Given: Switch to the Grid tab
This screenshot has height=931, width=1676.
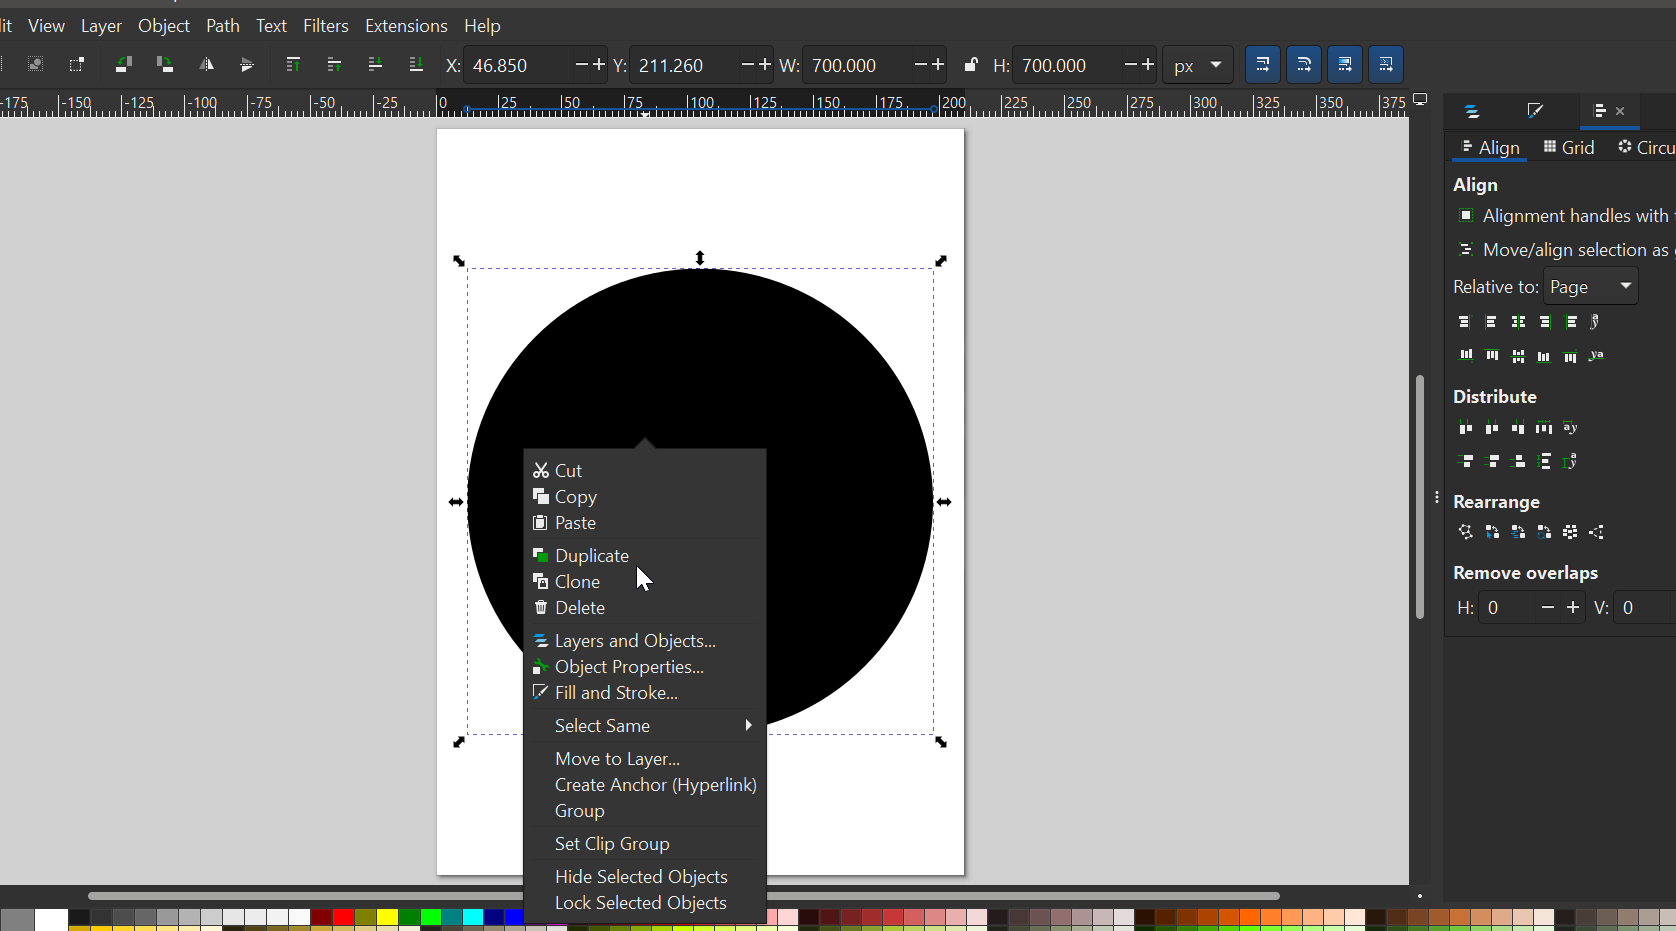Looking at the screenshot, I should pos(1569,148).
